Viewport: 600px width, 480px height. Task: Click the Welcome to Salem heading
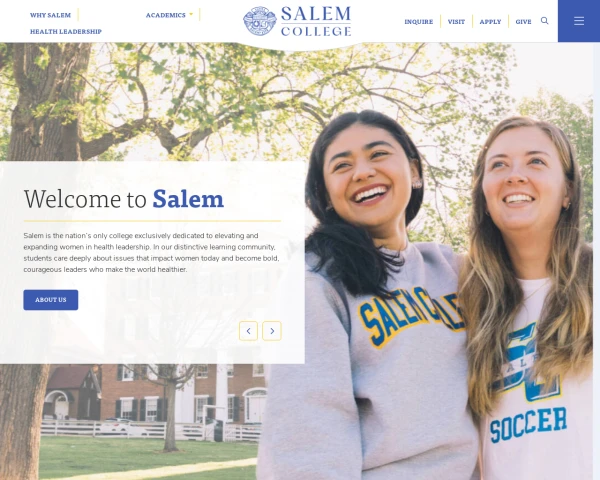pos(124,199)
